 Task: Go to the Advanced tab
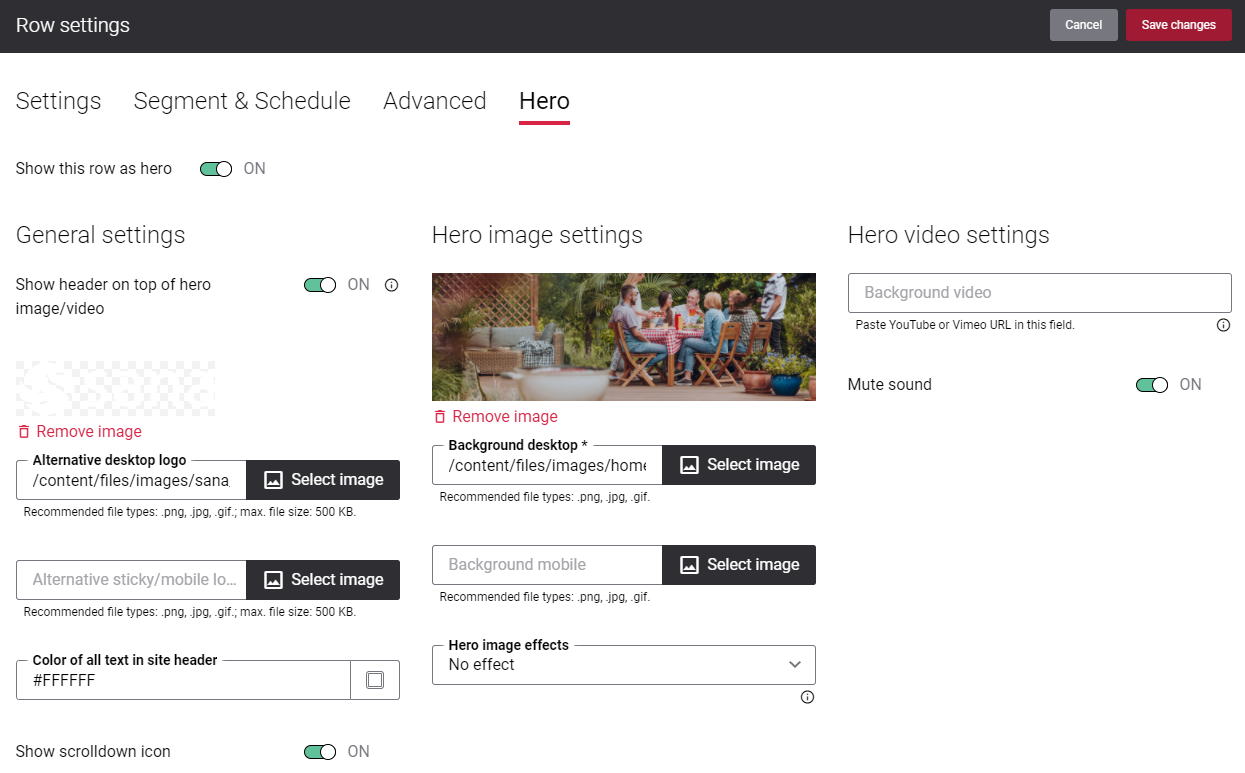point(435,101)
